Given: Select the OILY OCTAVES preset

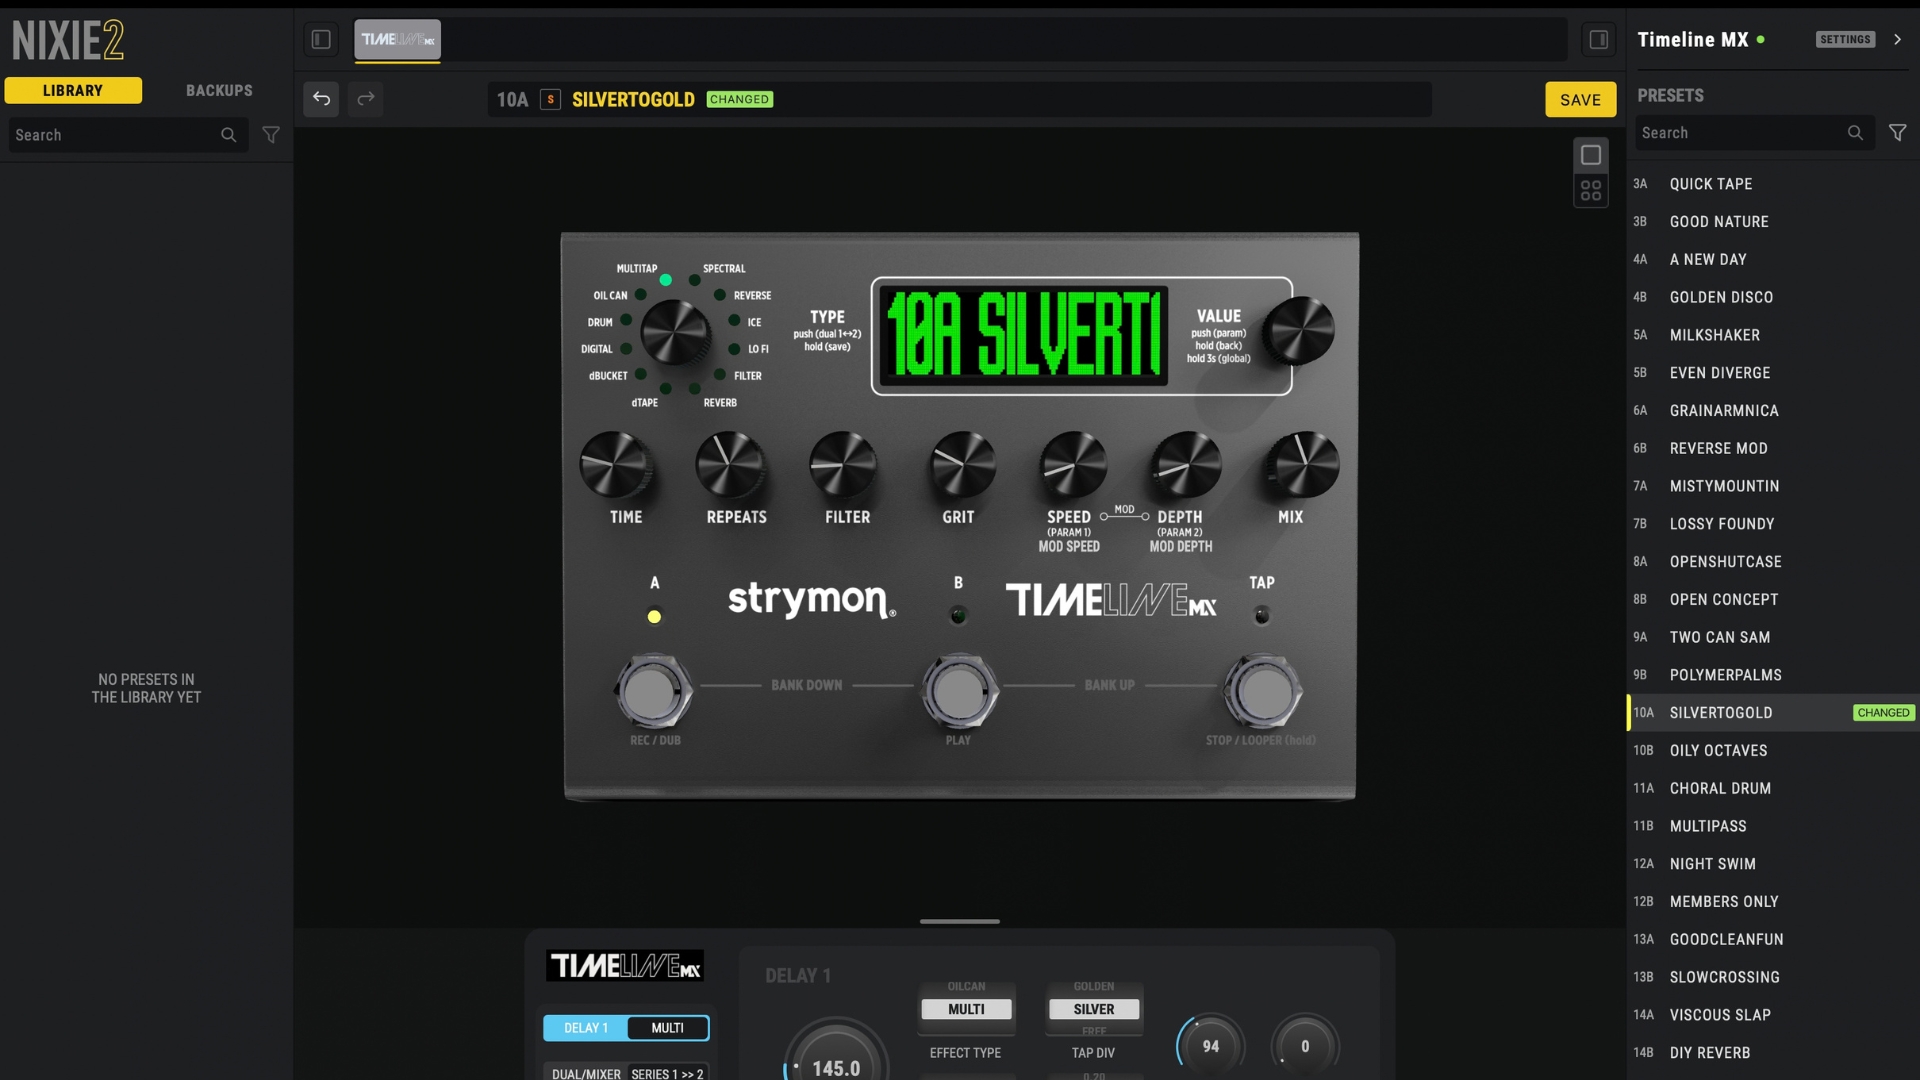Looking at the screenshot, I should 1773,750.
